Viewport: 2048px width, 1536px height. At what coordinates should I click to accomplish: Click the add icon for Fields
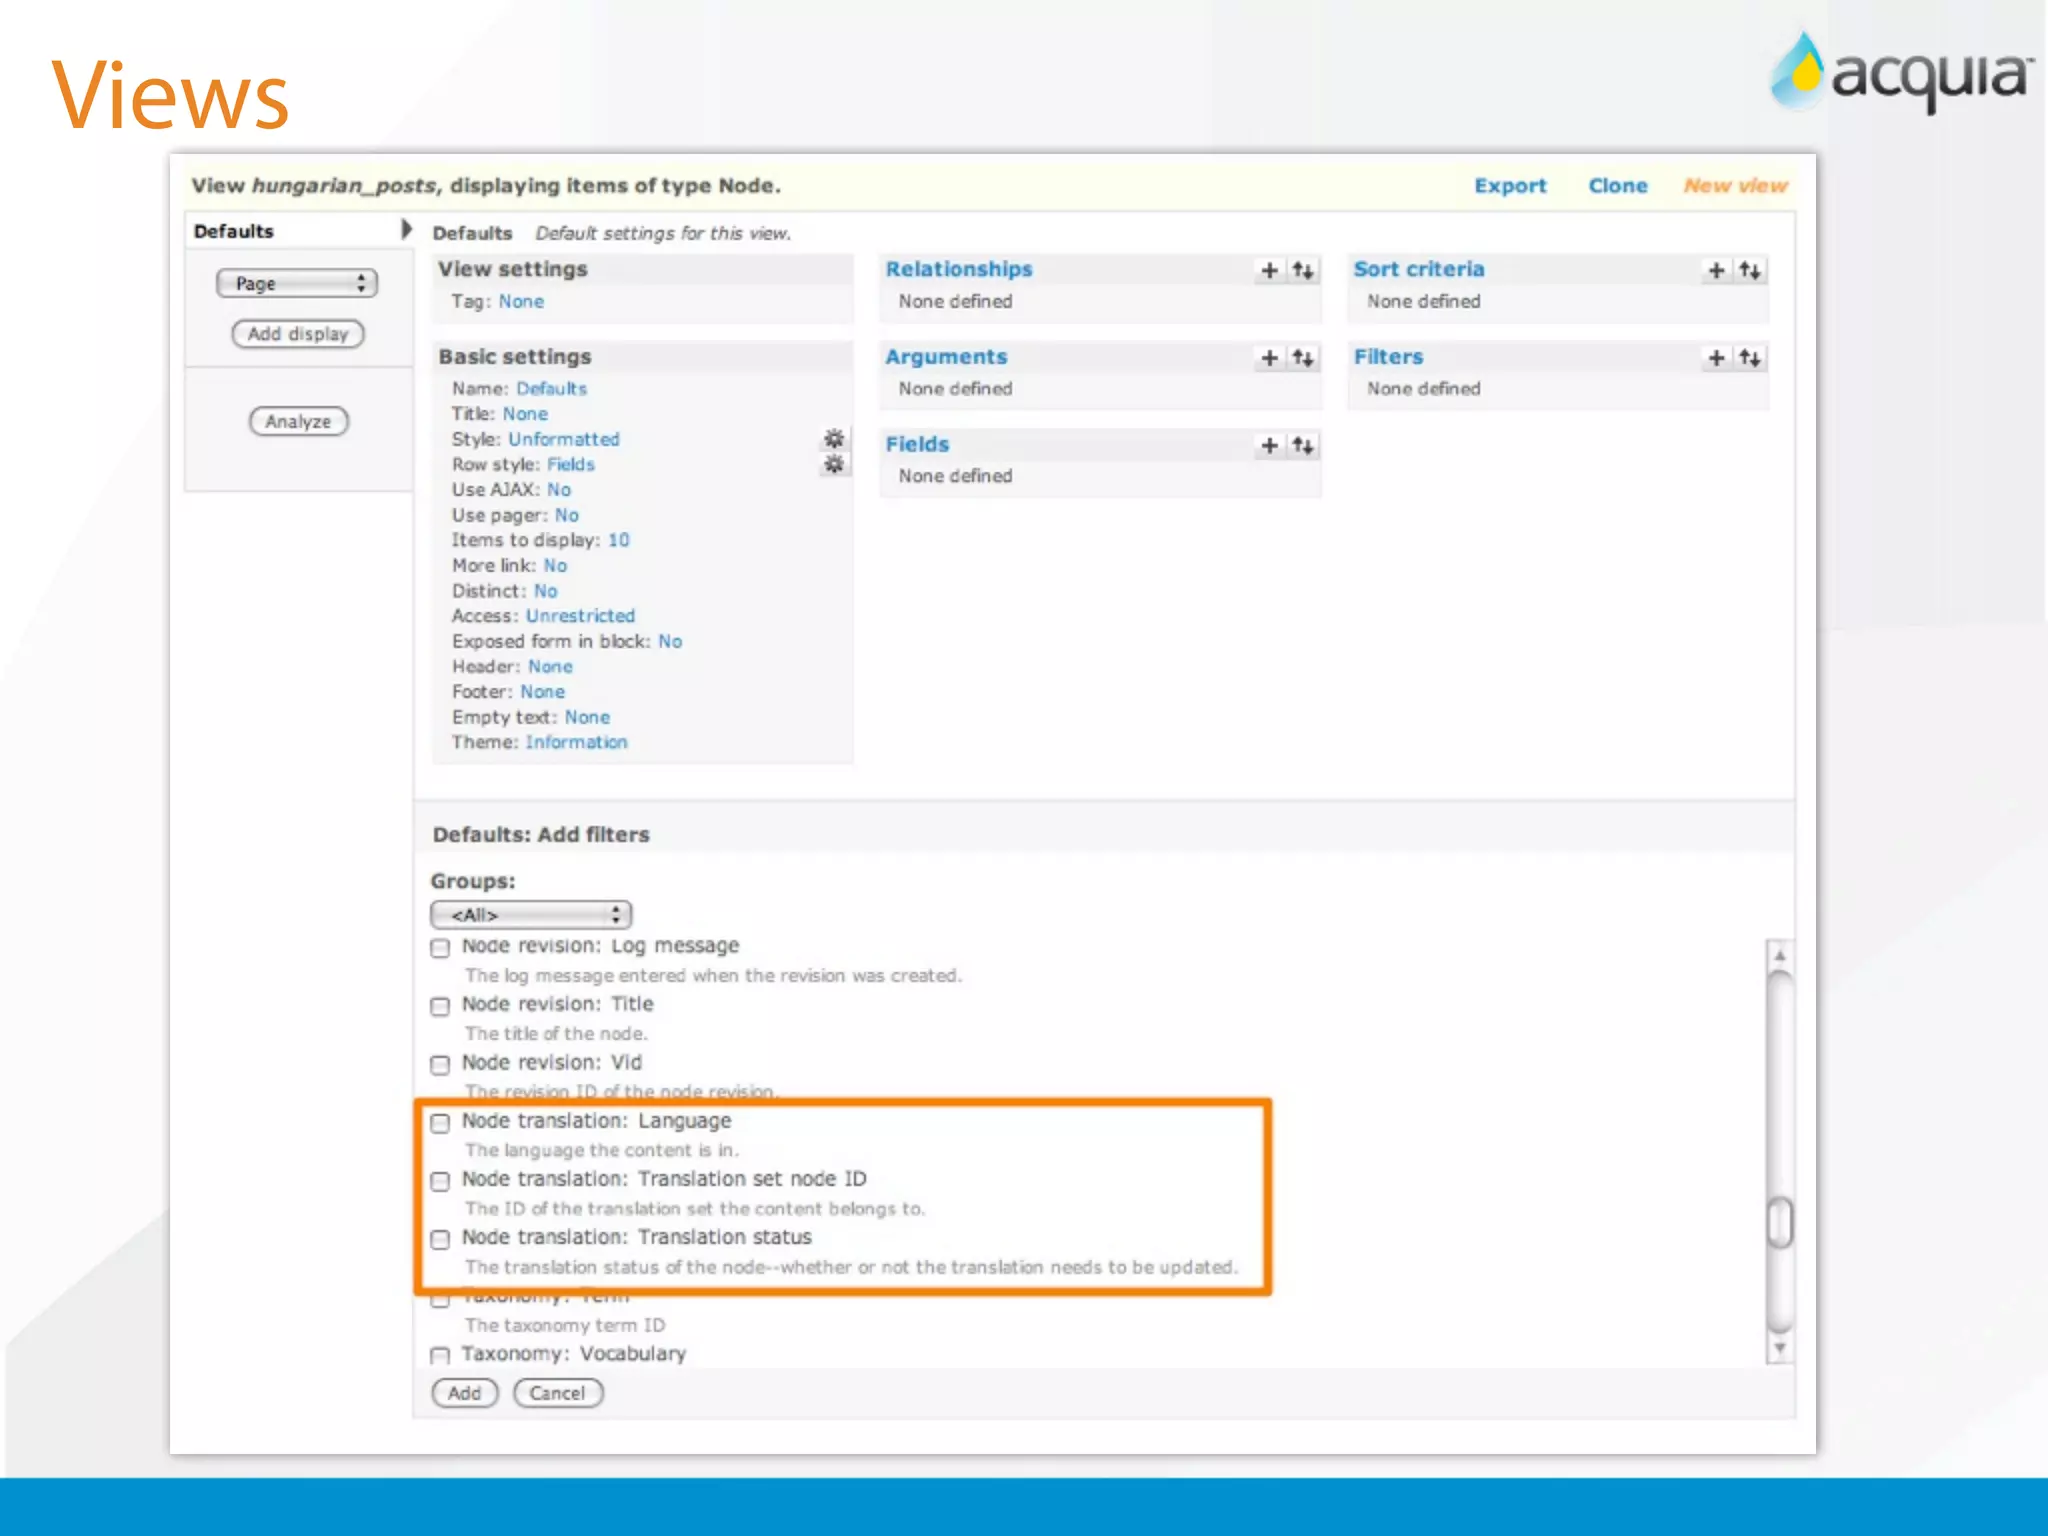pos(1269,445)
